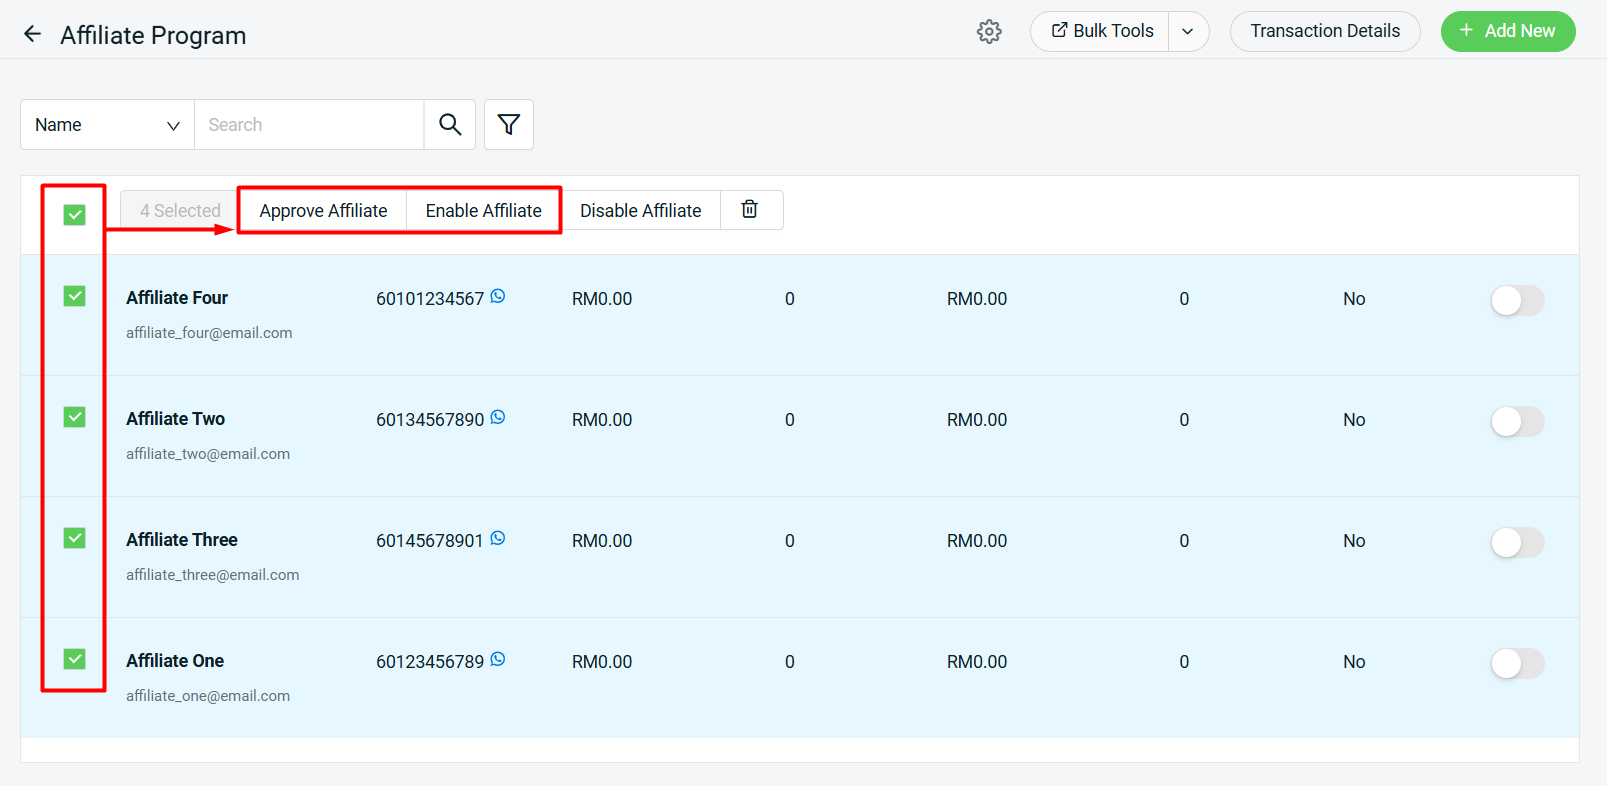1607x786 pixels.
Task: Select Approve Affiliate bulk action
Action: [x=323, y=211]
